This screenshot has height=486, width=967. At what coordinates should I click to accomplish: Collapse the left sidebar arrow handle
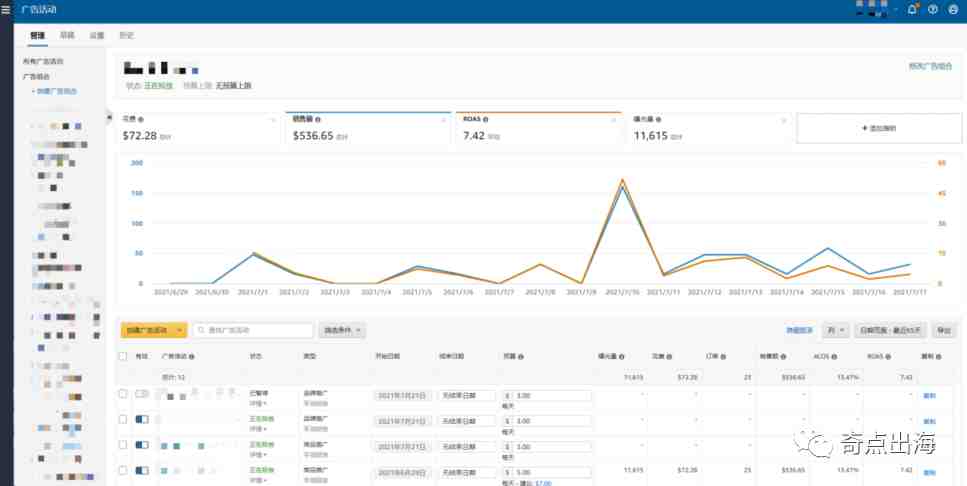pyautogui.click(x=111, y=117)
